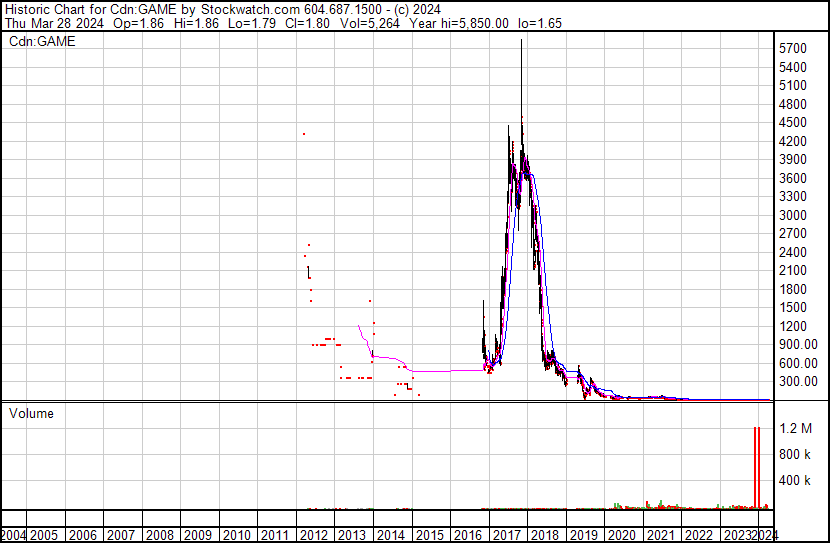Viewport: 830px width, 543px height.
Task: Select the 'Thu Mar 28 2024' date text
Action: coord(55,24)
